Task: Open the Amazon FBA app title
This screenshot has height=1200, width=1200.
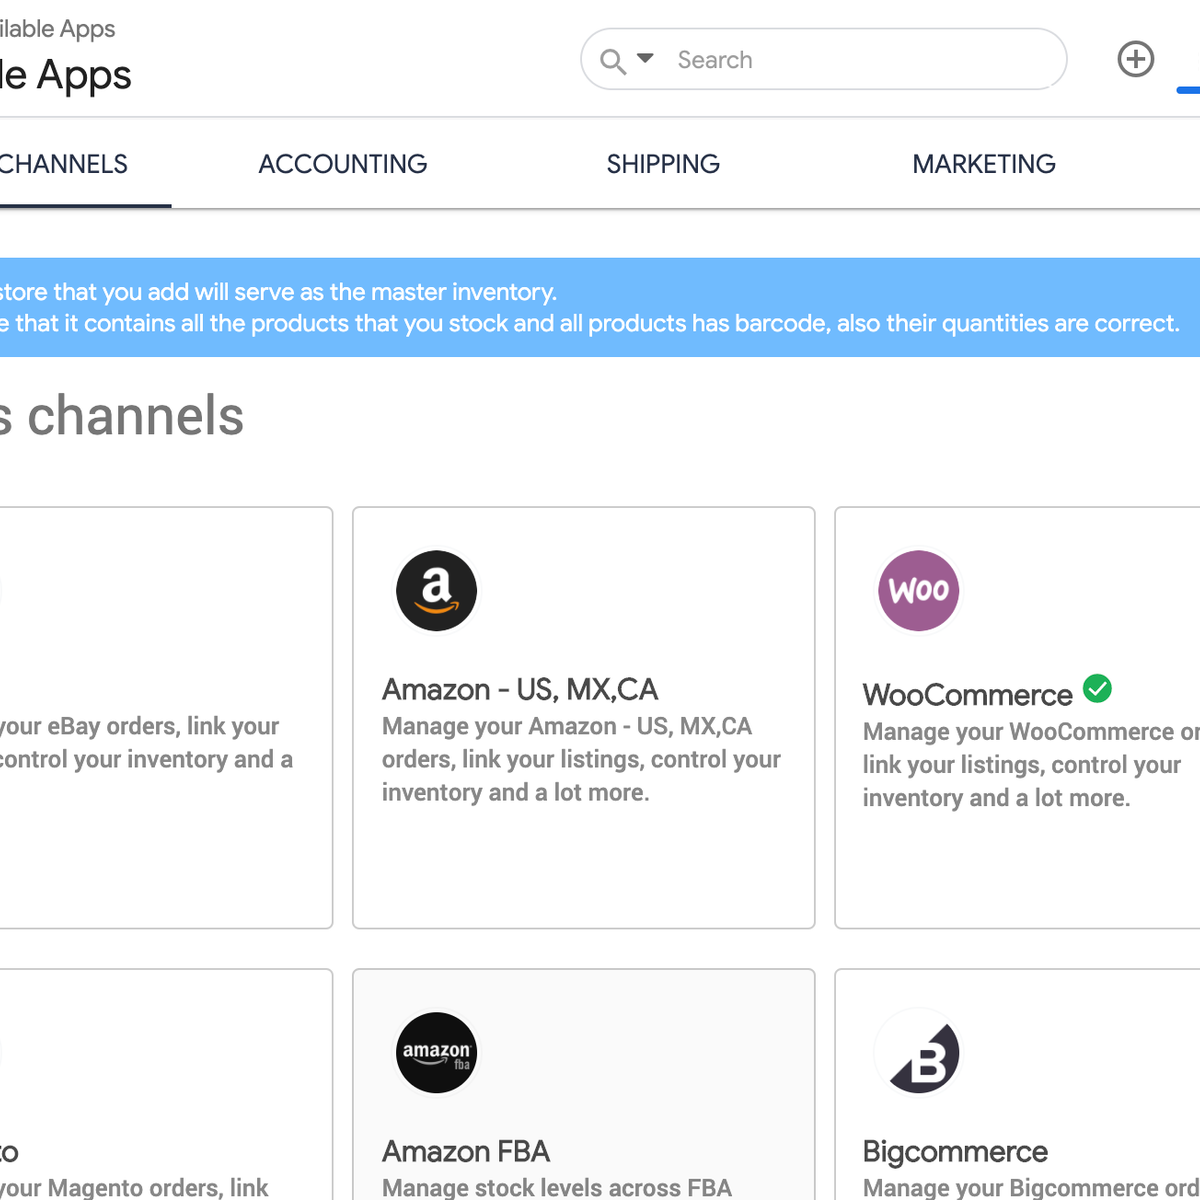Action: point(466,1151)
